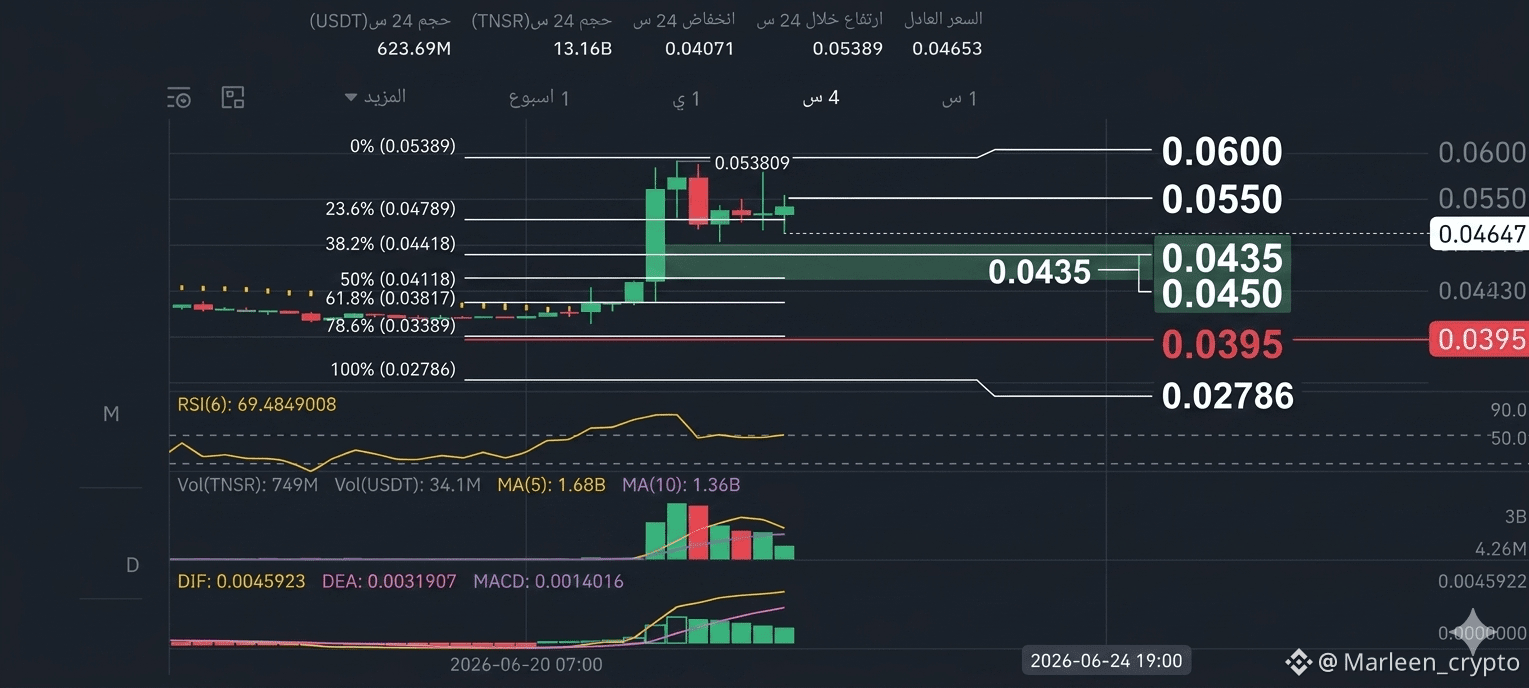Click the 2026-06-24 19:00 time marker
Viewport: 1529px width, 688px height.
pyautogui.click(x=1106, y=661)
